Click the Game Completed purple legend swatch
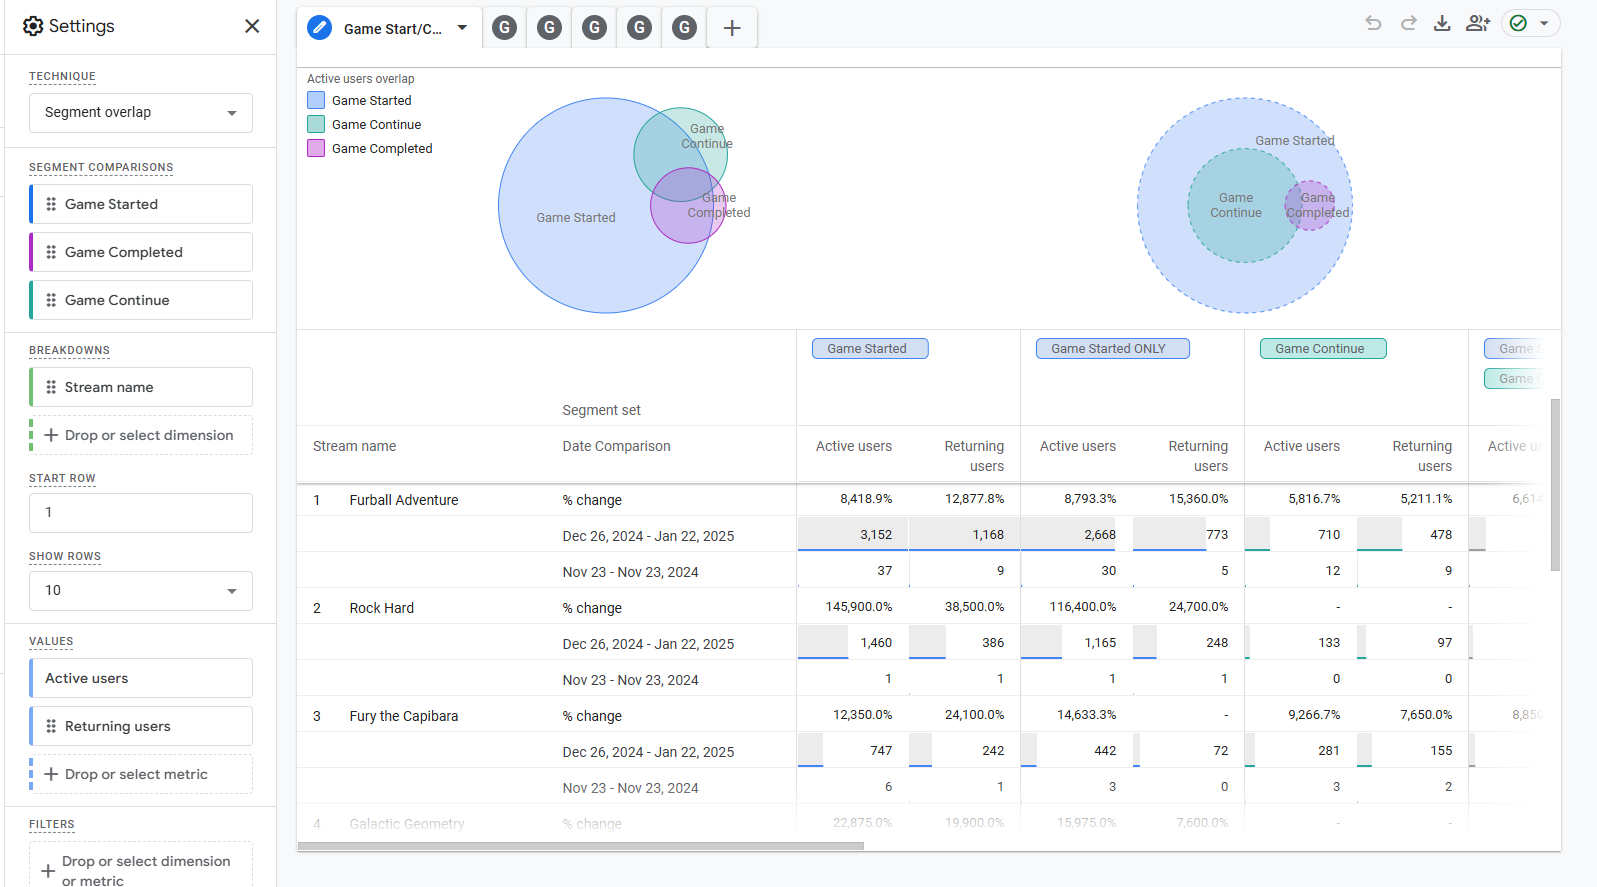This screenshot has height=887, width=1597. point(316,148)
